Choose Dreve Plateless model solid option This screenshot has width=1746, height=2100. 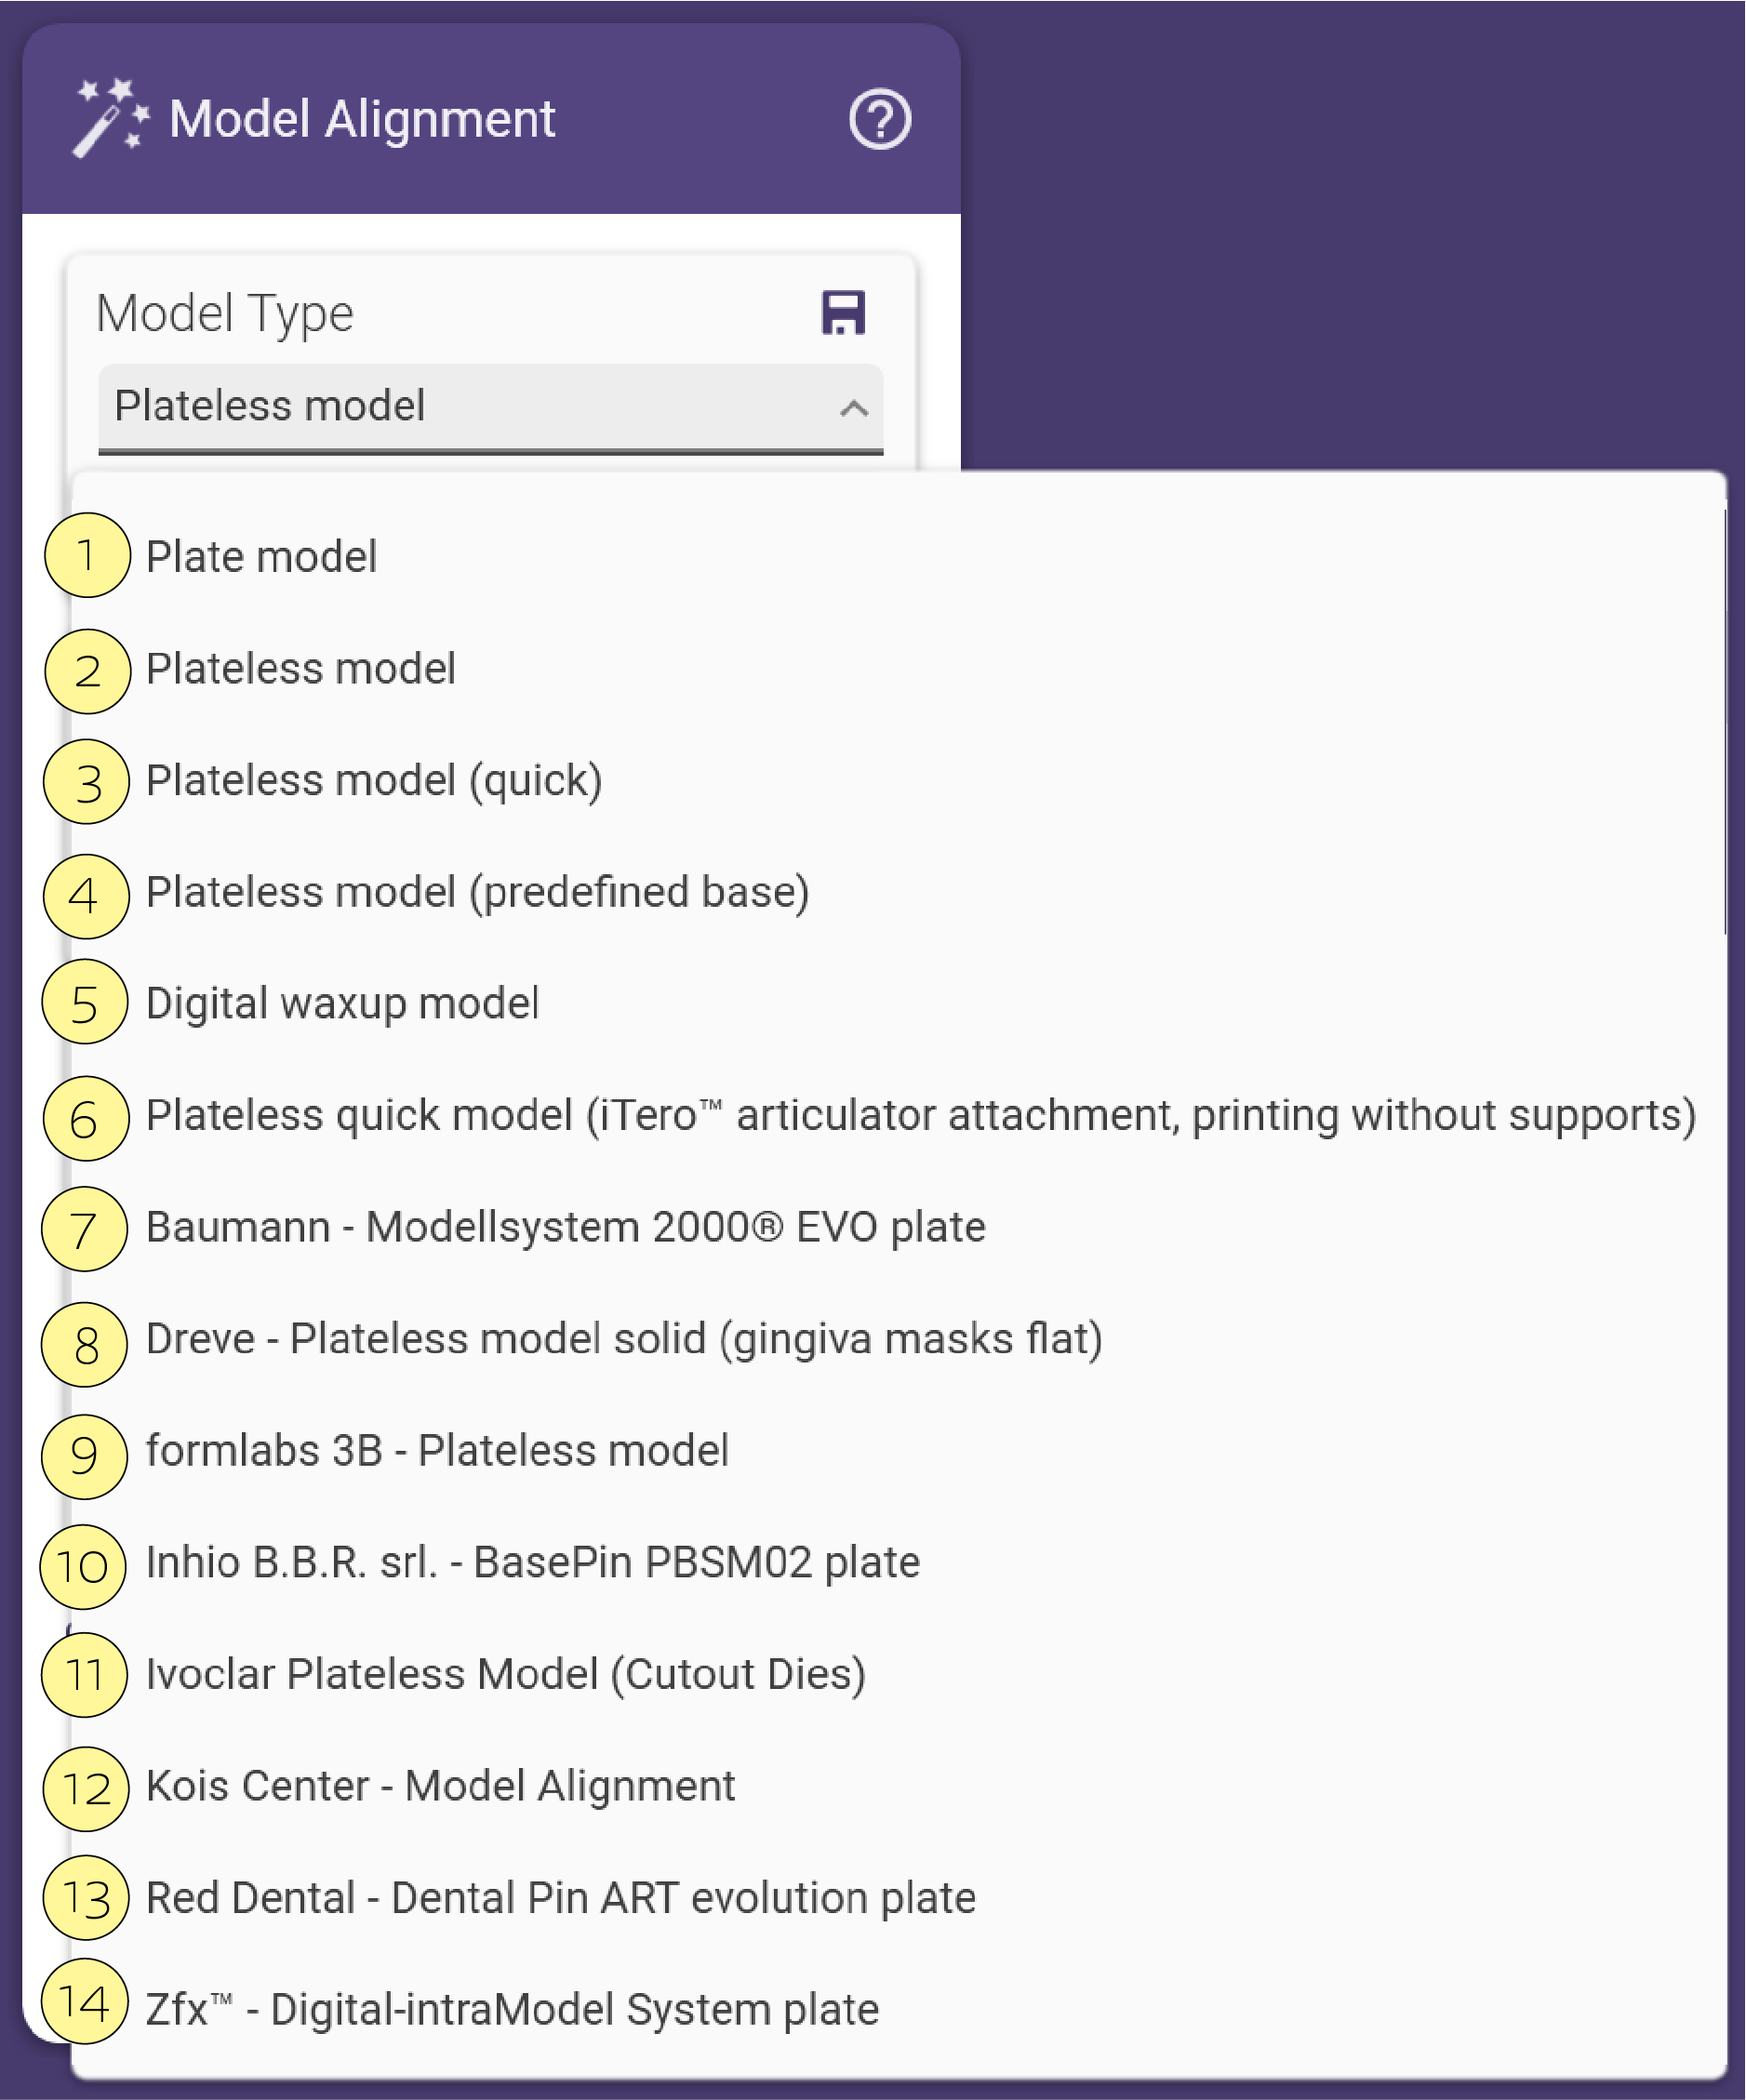(x=898, y=1339)
